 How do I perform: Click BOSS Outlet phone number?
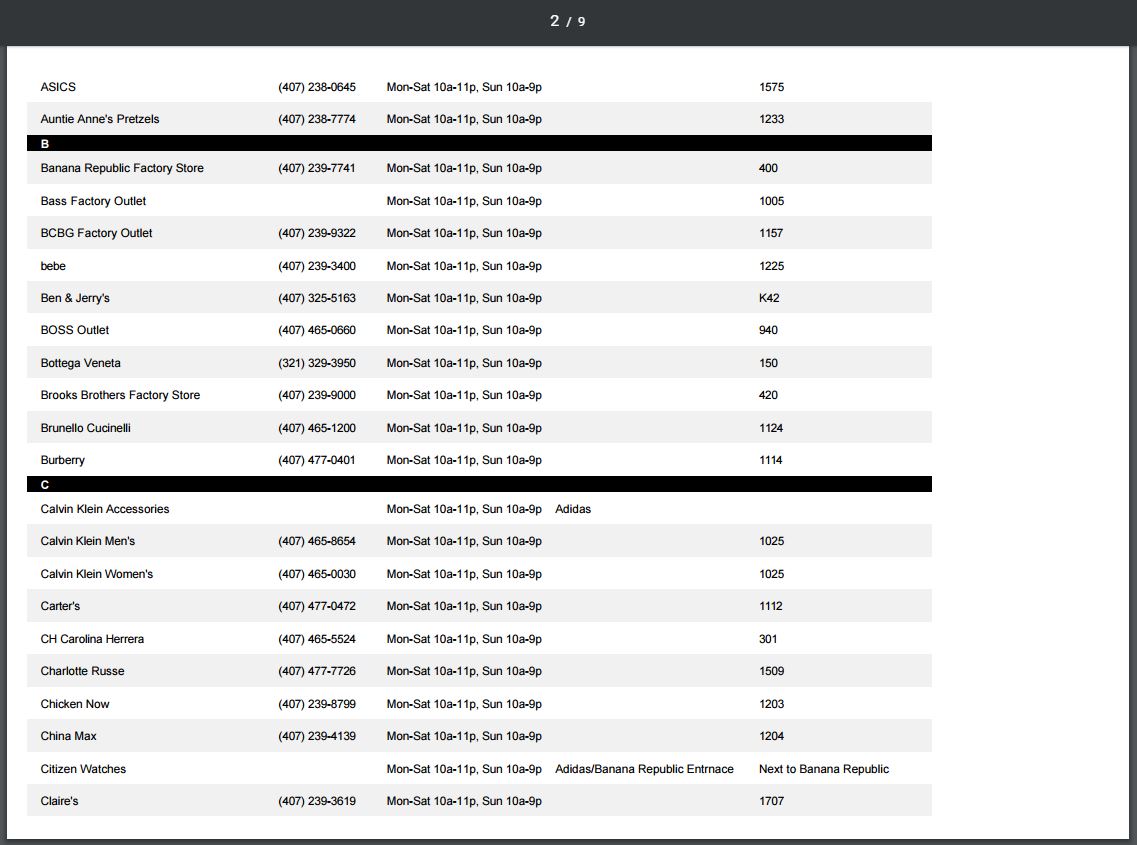[x=316, y=330]
